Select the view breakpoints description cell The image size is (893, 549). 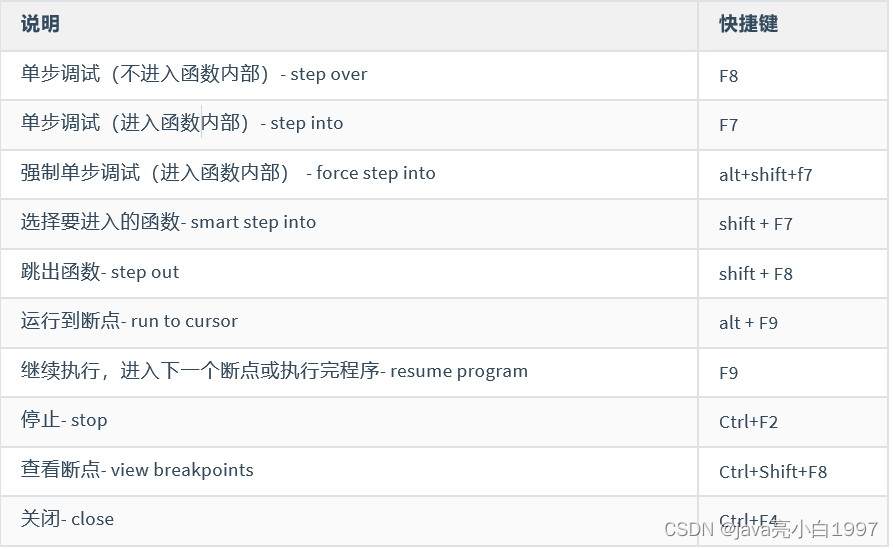pos(137,470)
